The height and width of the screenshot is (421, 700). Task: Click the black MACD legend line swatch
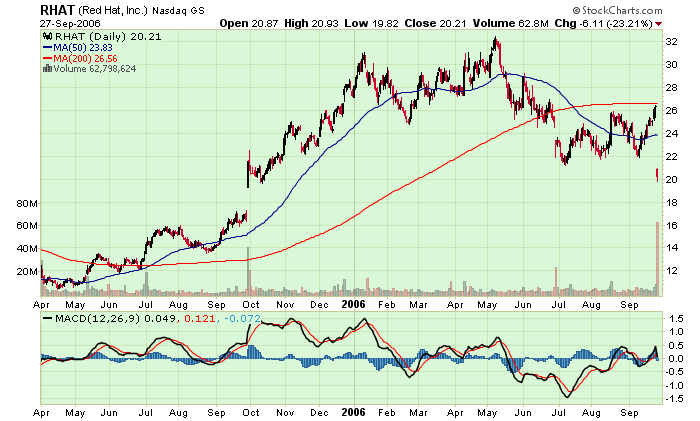click(x=47, y=319)
